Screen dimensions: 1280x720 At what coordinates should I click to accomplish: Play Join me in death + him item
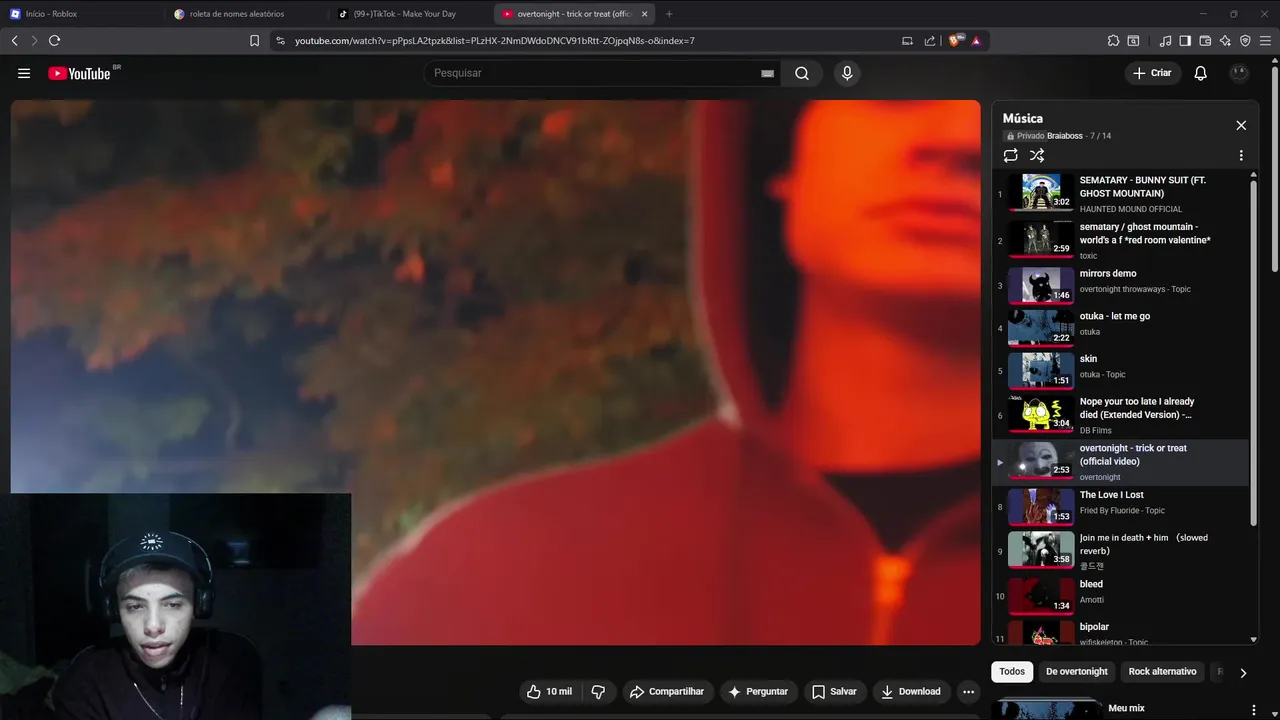point(1120,551)
